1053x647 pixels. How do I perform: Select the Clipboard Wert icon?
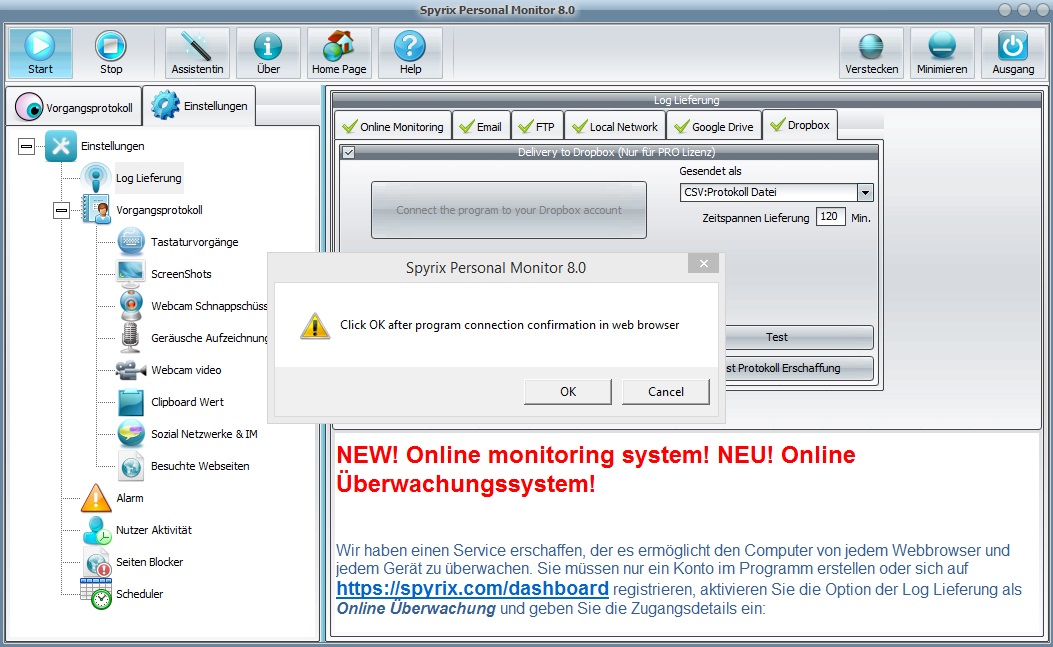131,402
